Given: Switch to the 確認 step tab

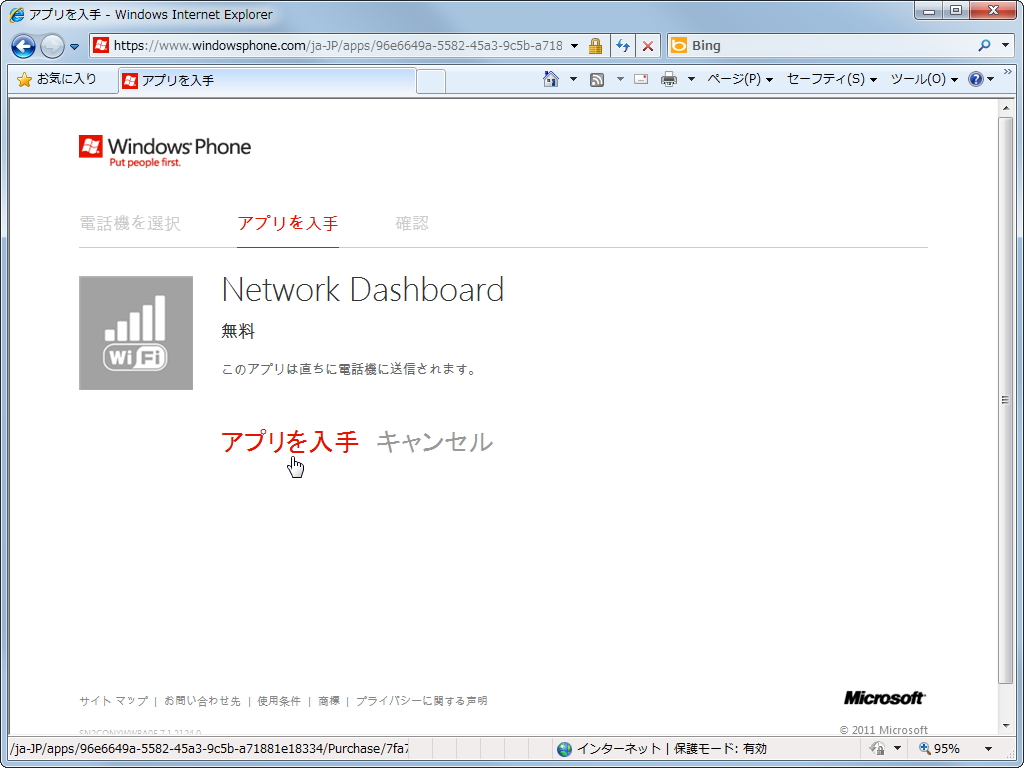Looking at the screenshot, I should coord(412,223).
